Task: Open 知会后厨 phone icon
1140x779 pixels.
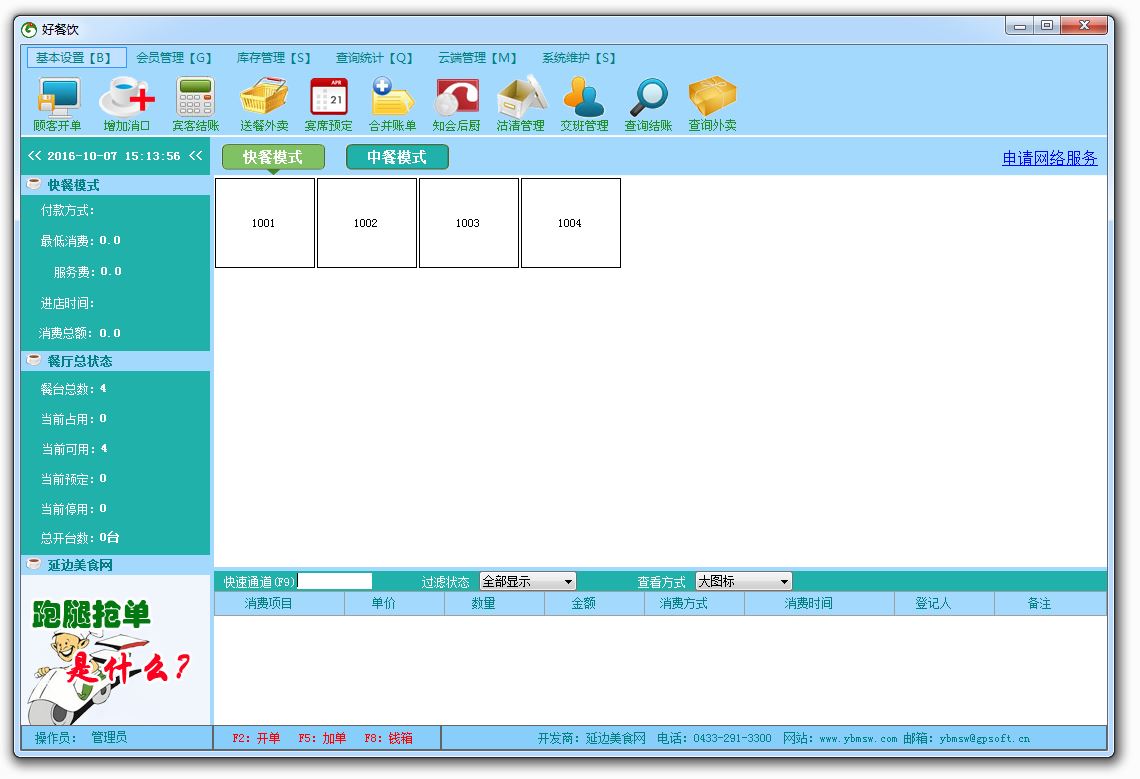Action: coord(456,99)
